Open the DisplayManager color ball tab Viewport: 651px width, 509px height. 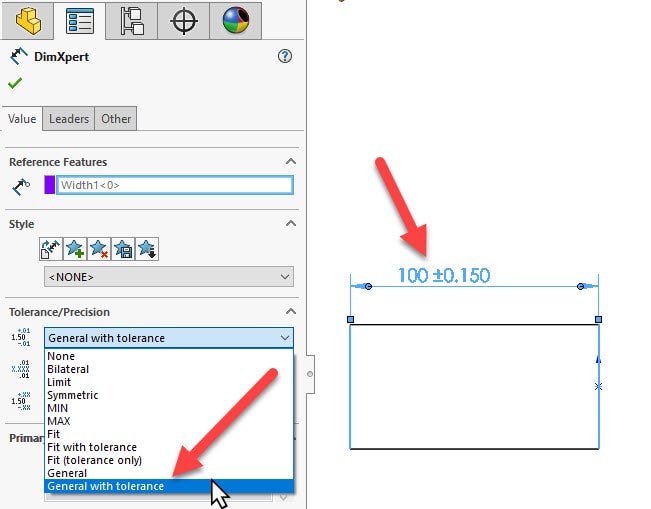235,20
